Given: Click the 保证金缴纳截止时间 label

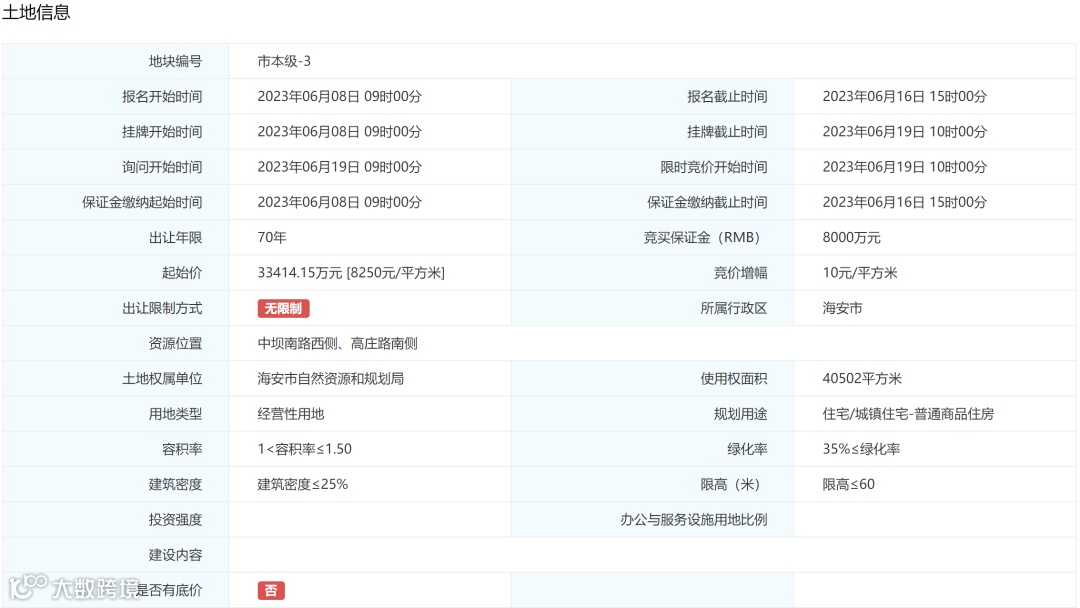Looking at the screenshot, I should pos(707,202).
